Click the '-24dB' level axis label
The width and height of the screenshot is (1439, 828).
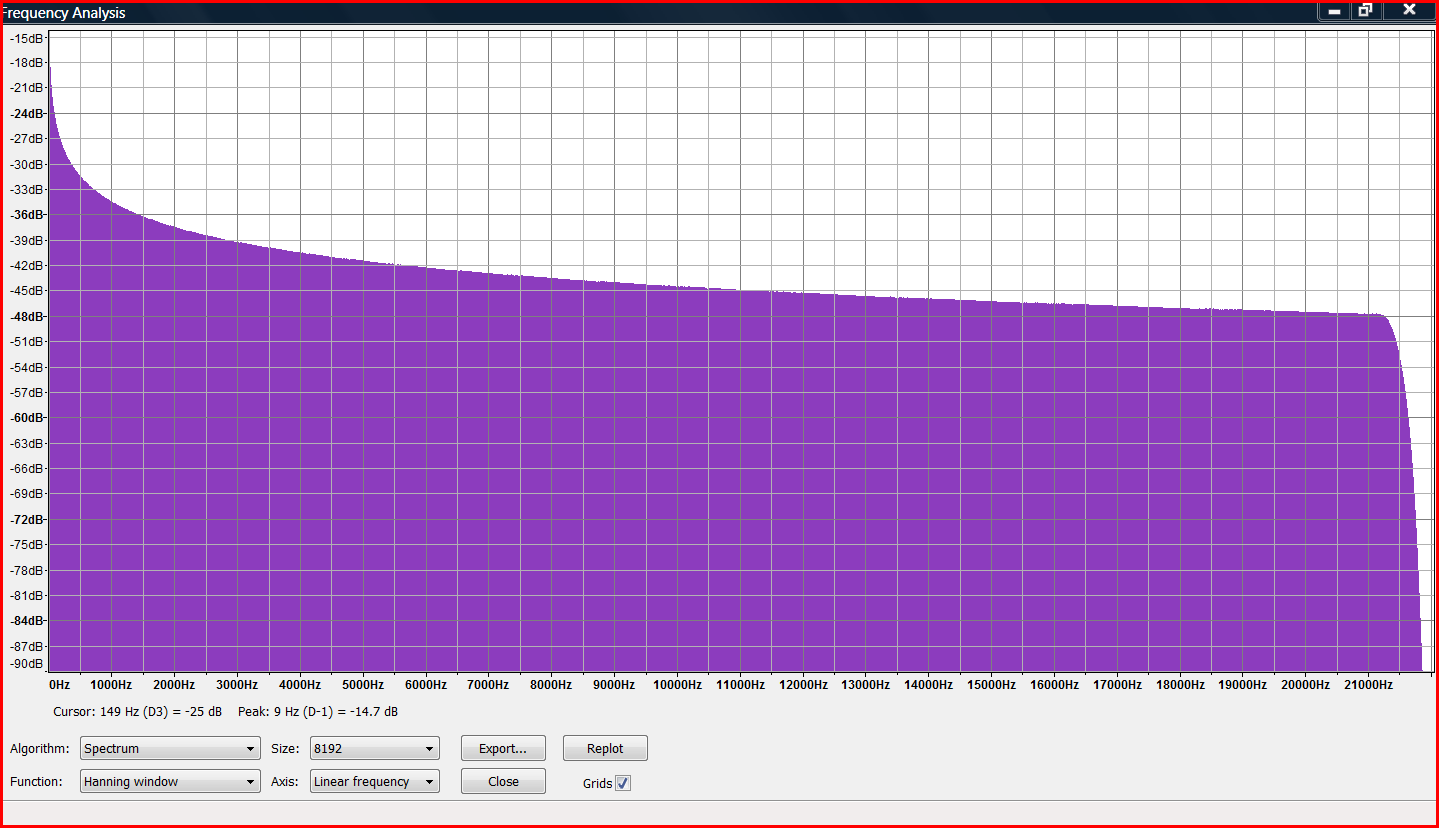(27, 113)
